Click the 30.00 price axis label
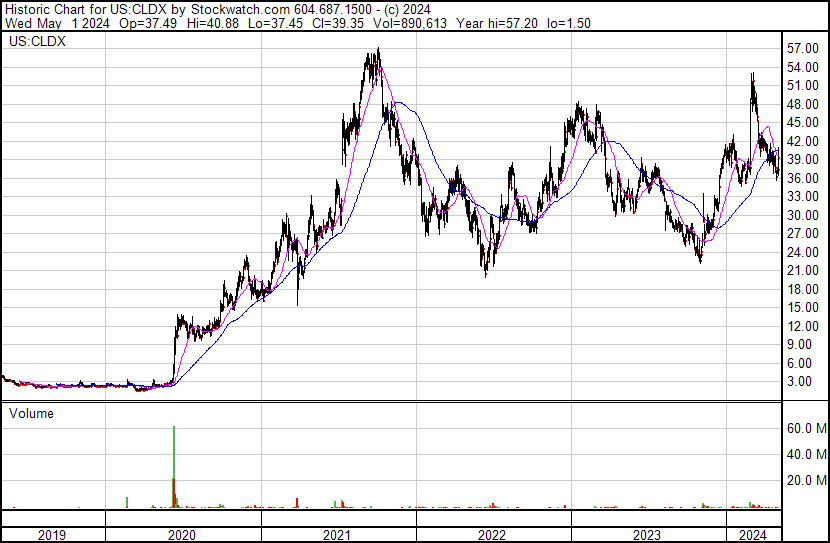830x543 pixels. click(x=804, y=215)
